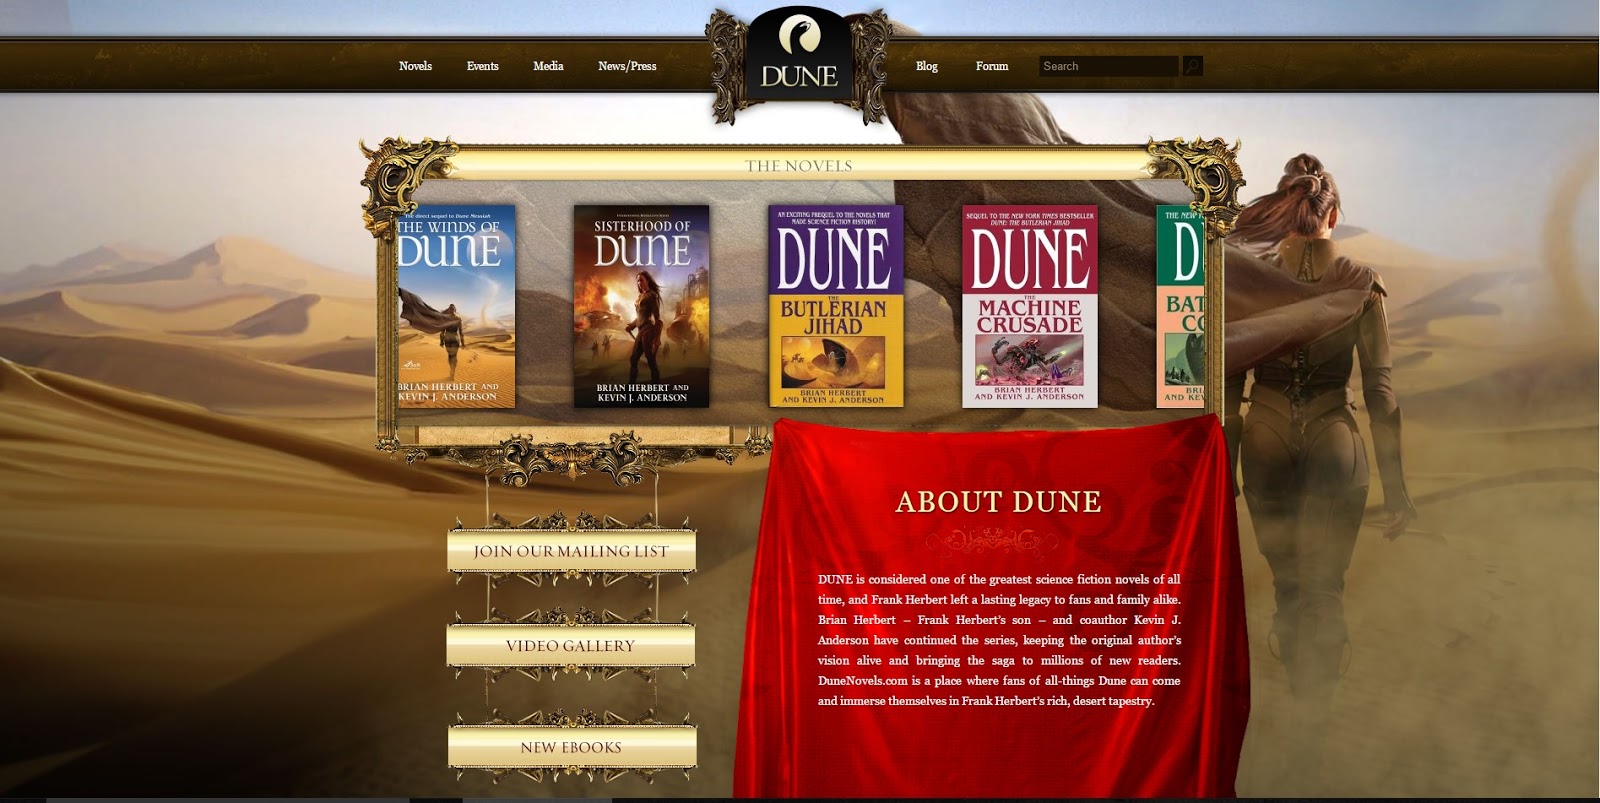Select the Sisterhood of Dune cover

641,306
